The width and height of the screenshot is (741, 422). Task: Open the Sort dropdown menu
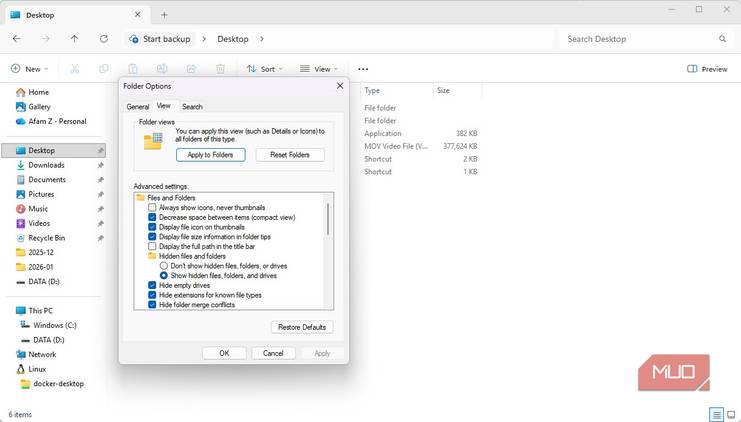coord(264,69)
